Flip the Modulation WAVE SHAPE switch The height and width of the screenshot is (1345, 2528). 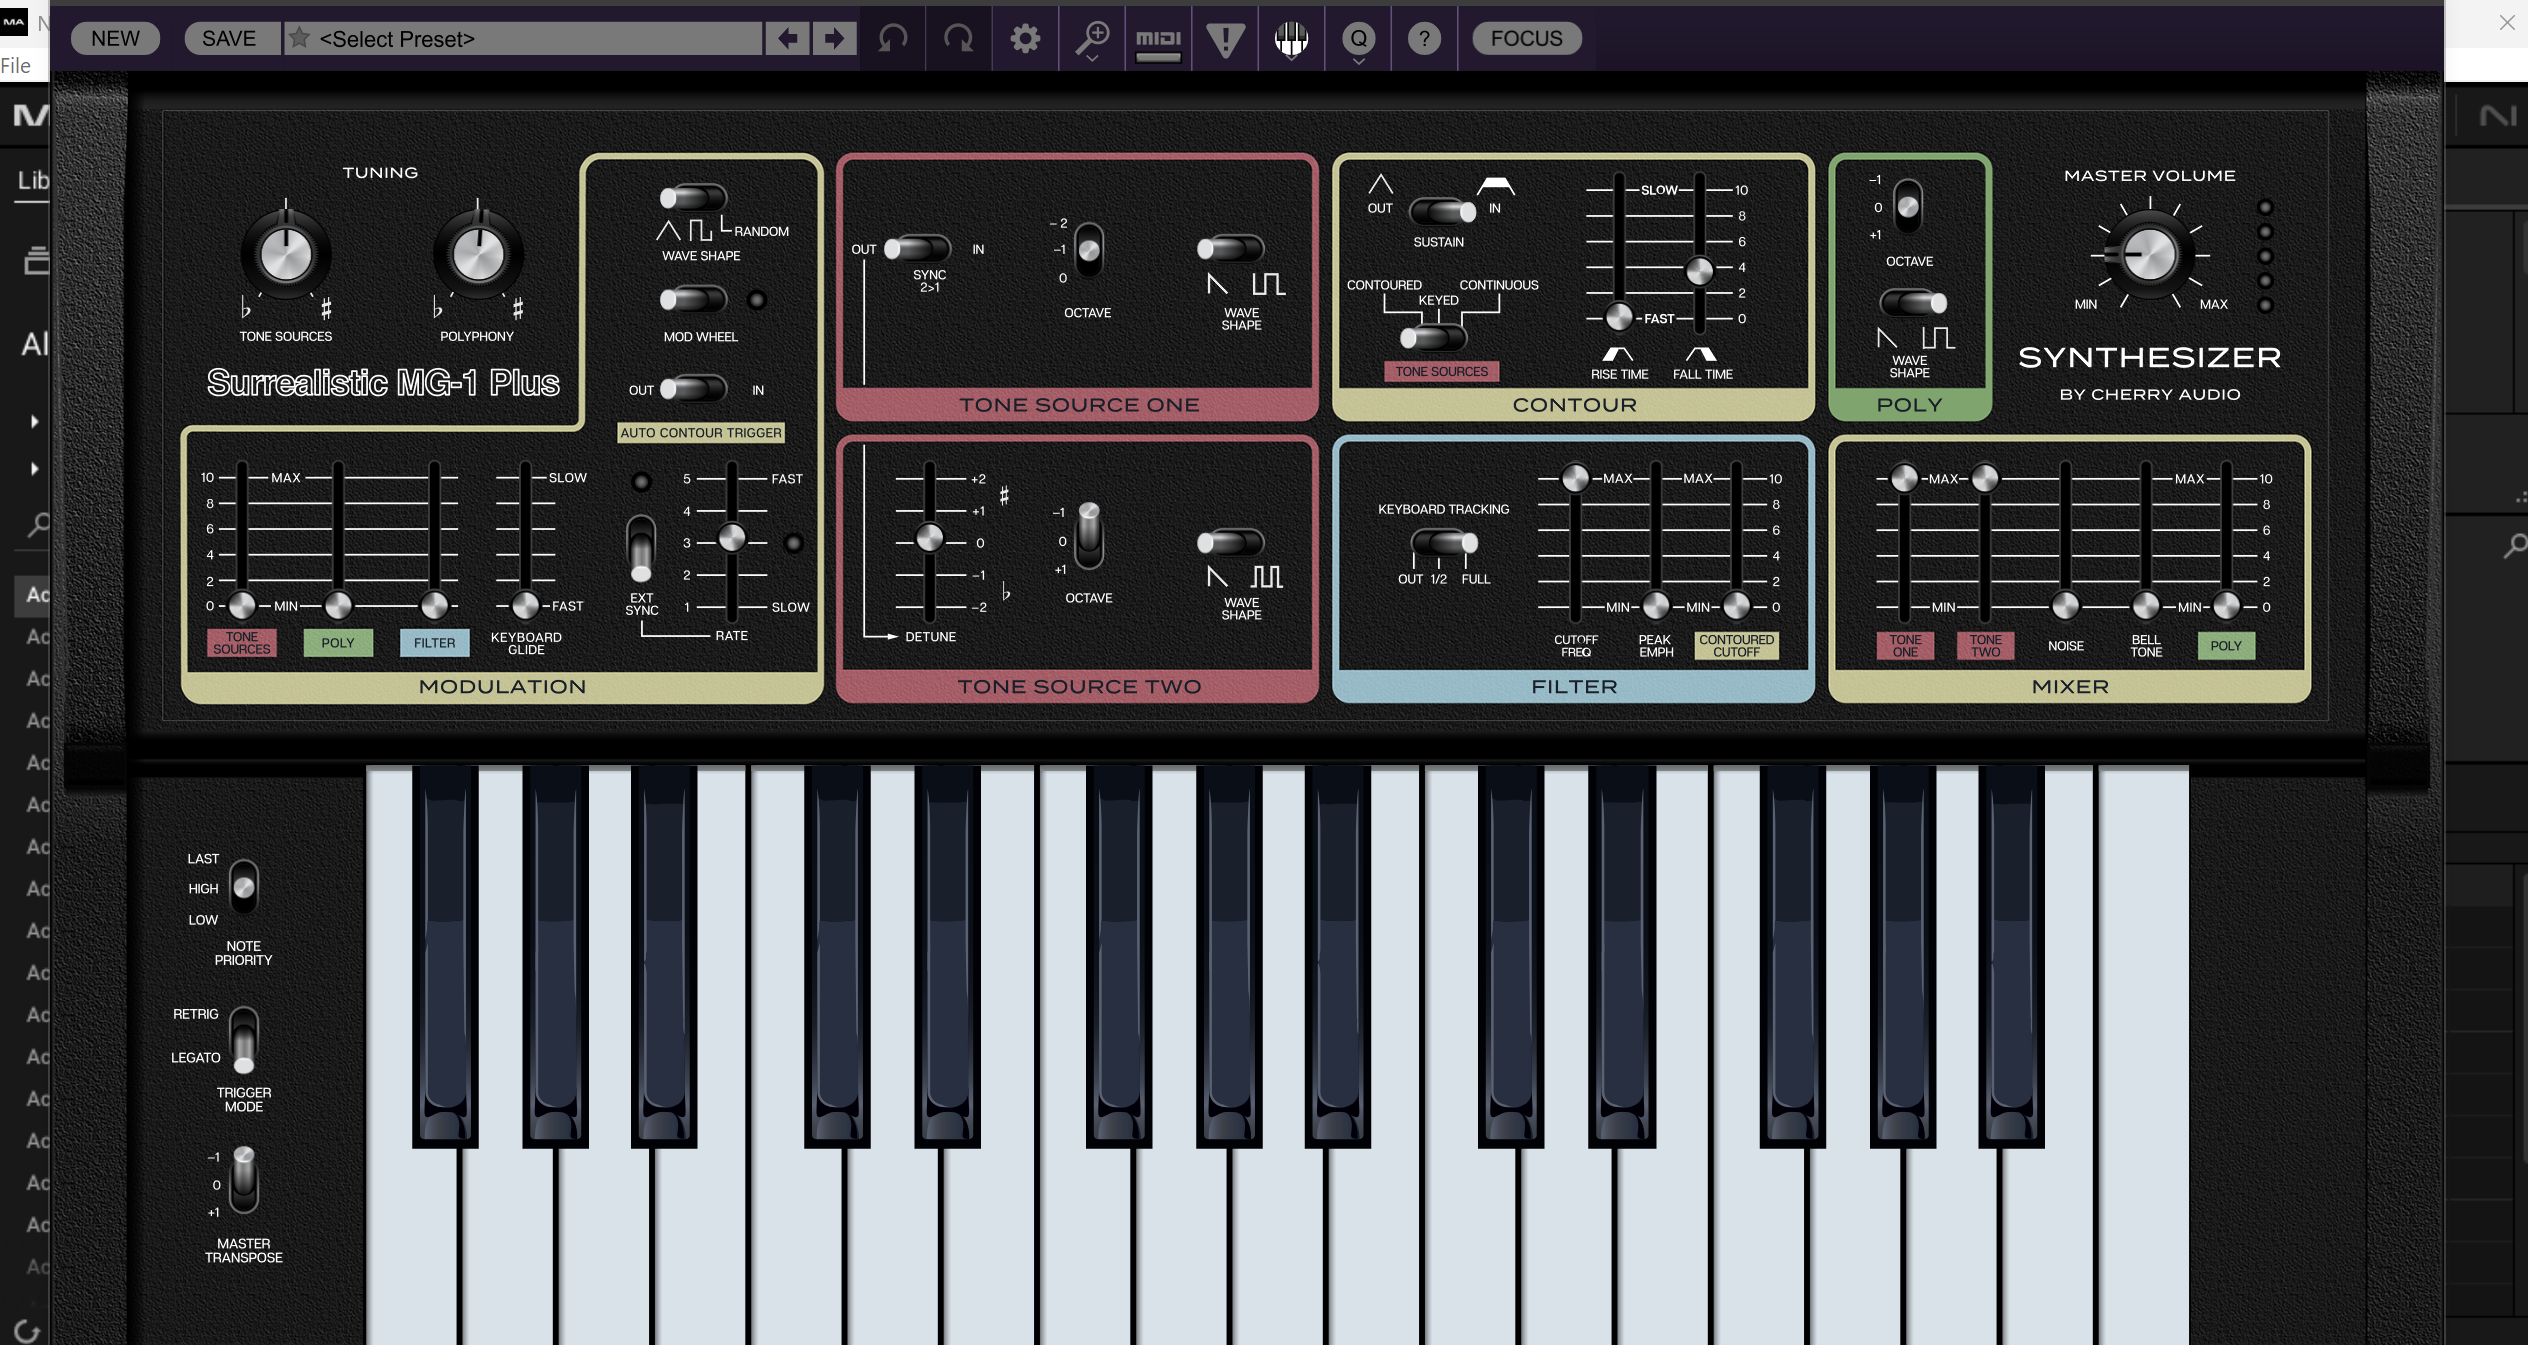(x=692, y=198)
